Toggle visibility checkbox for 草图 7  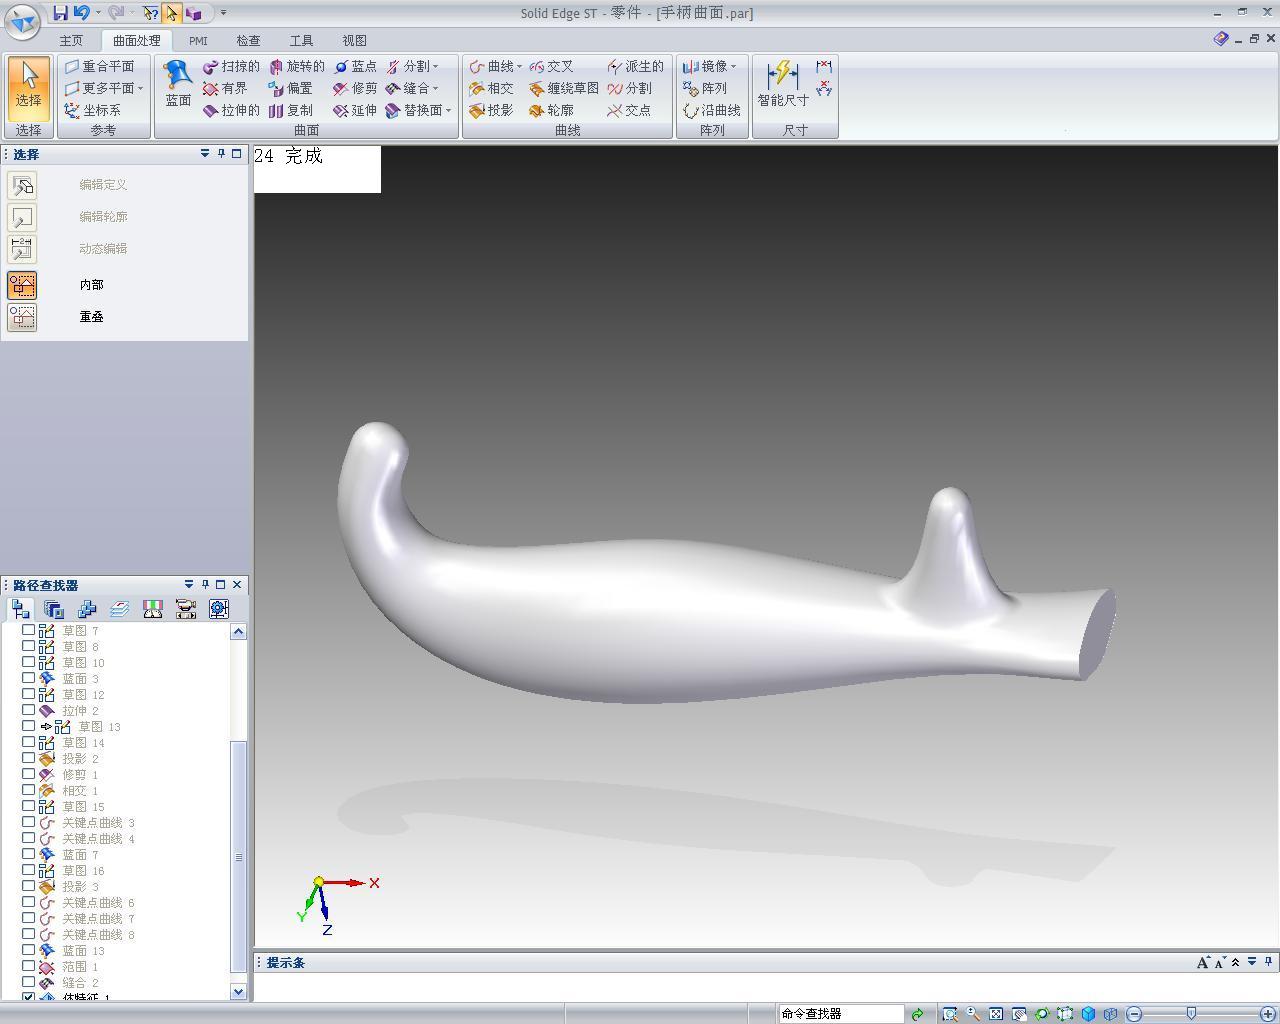tap(29, 630)
